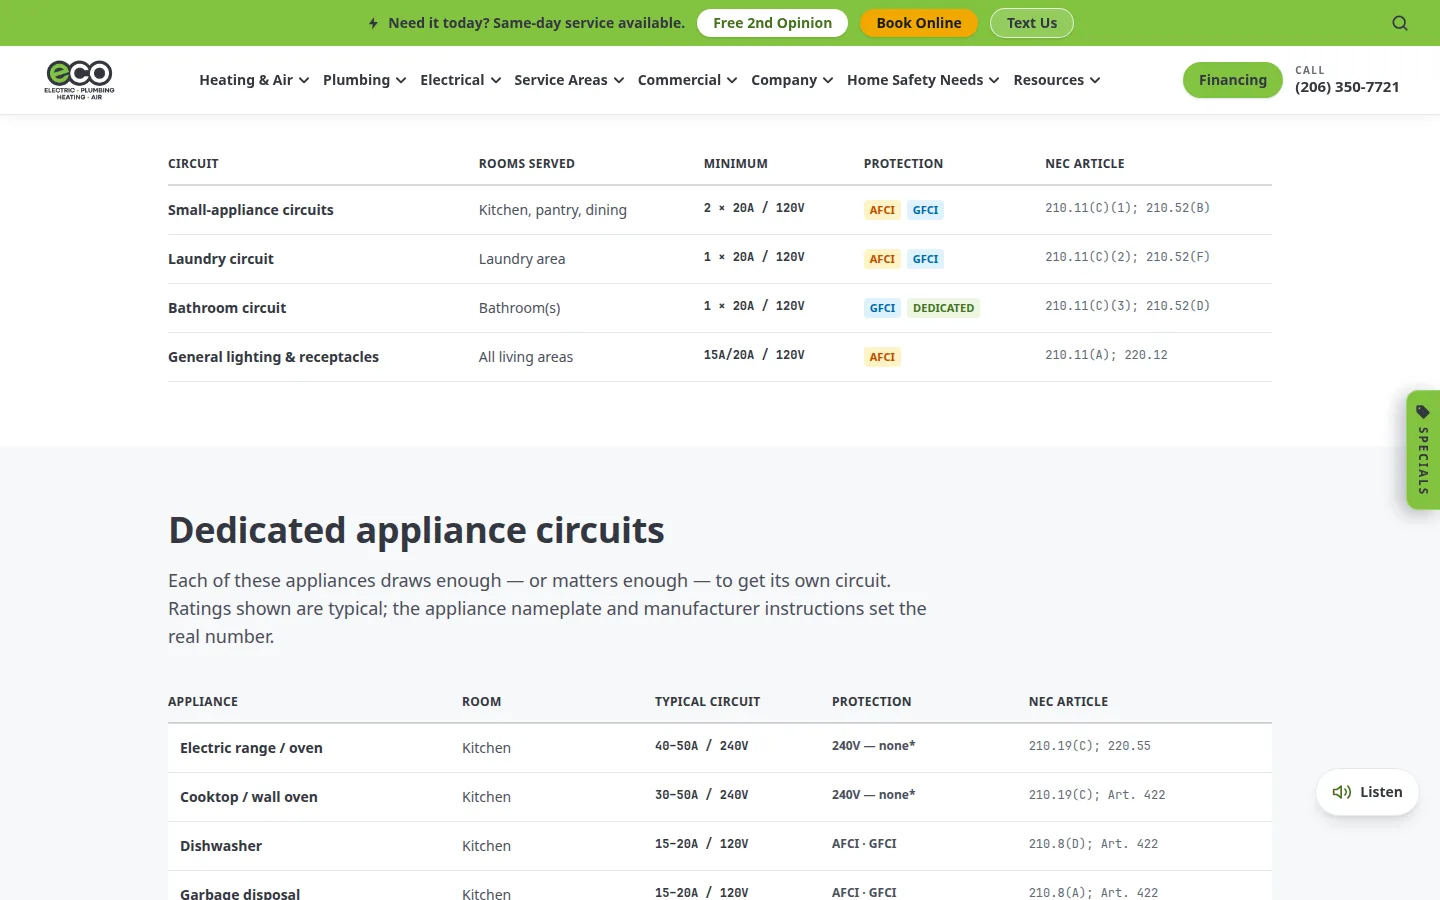Viewport: 1440px width, 900px height.
Task: Click the Dedicated appliance circuits heading
Action: tap(416, 530)
